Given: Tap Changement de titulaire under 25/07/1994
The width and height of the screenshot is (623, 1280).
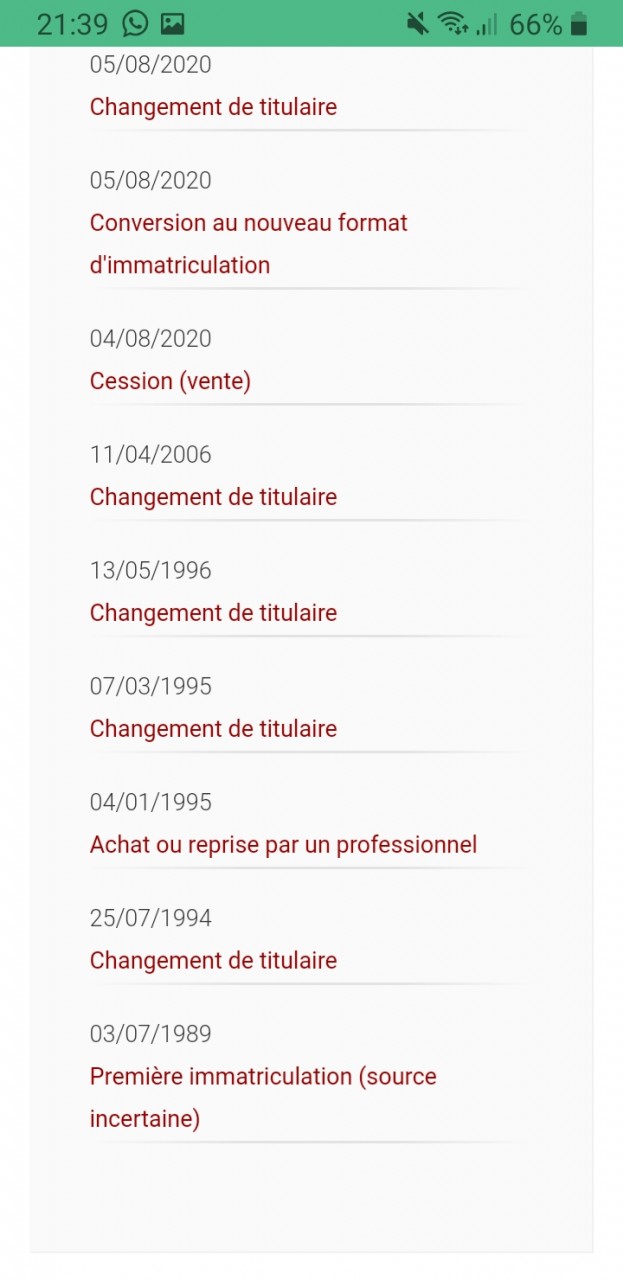Looking at the screenshot, I should 213,961.
